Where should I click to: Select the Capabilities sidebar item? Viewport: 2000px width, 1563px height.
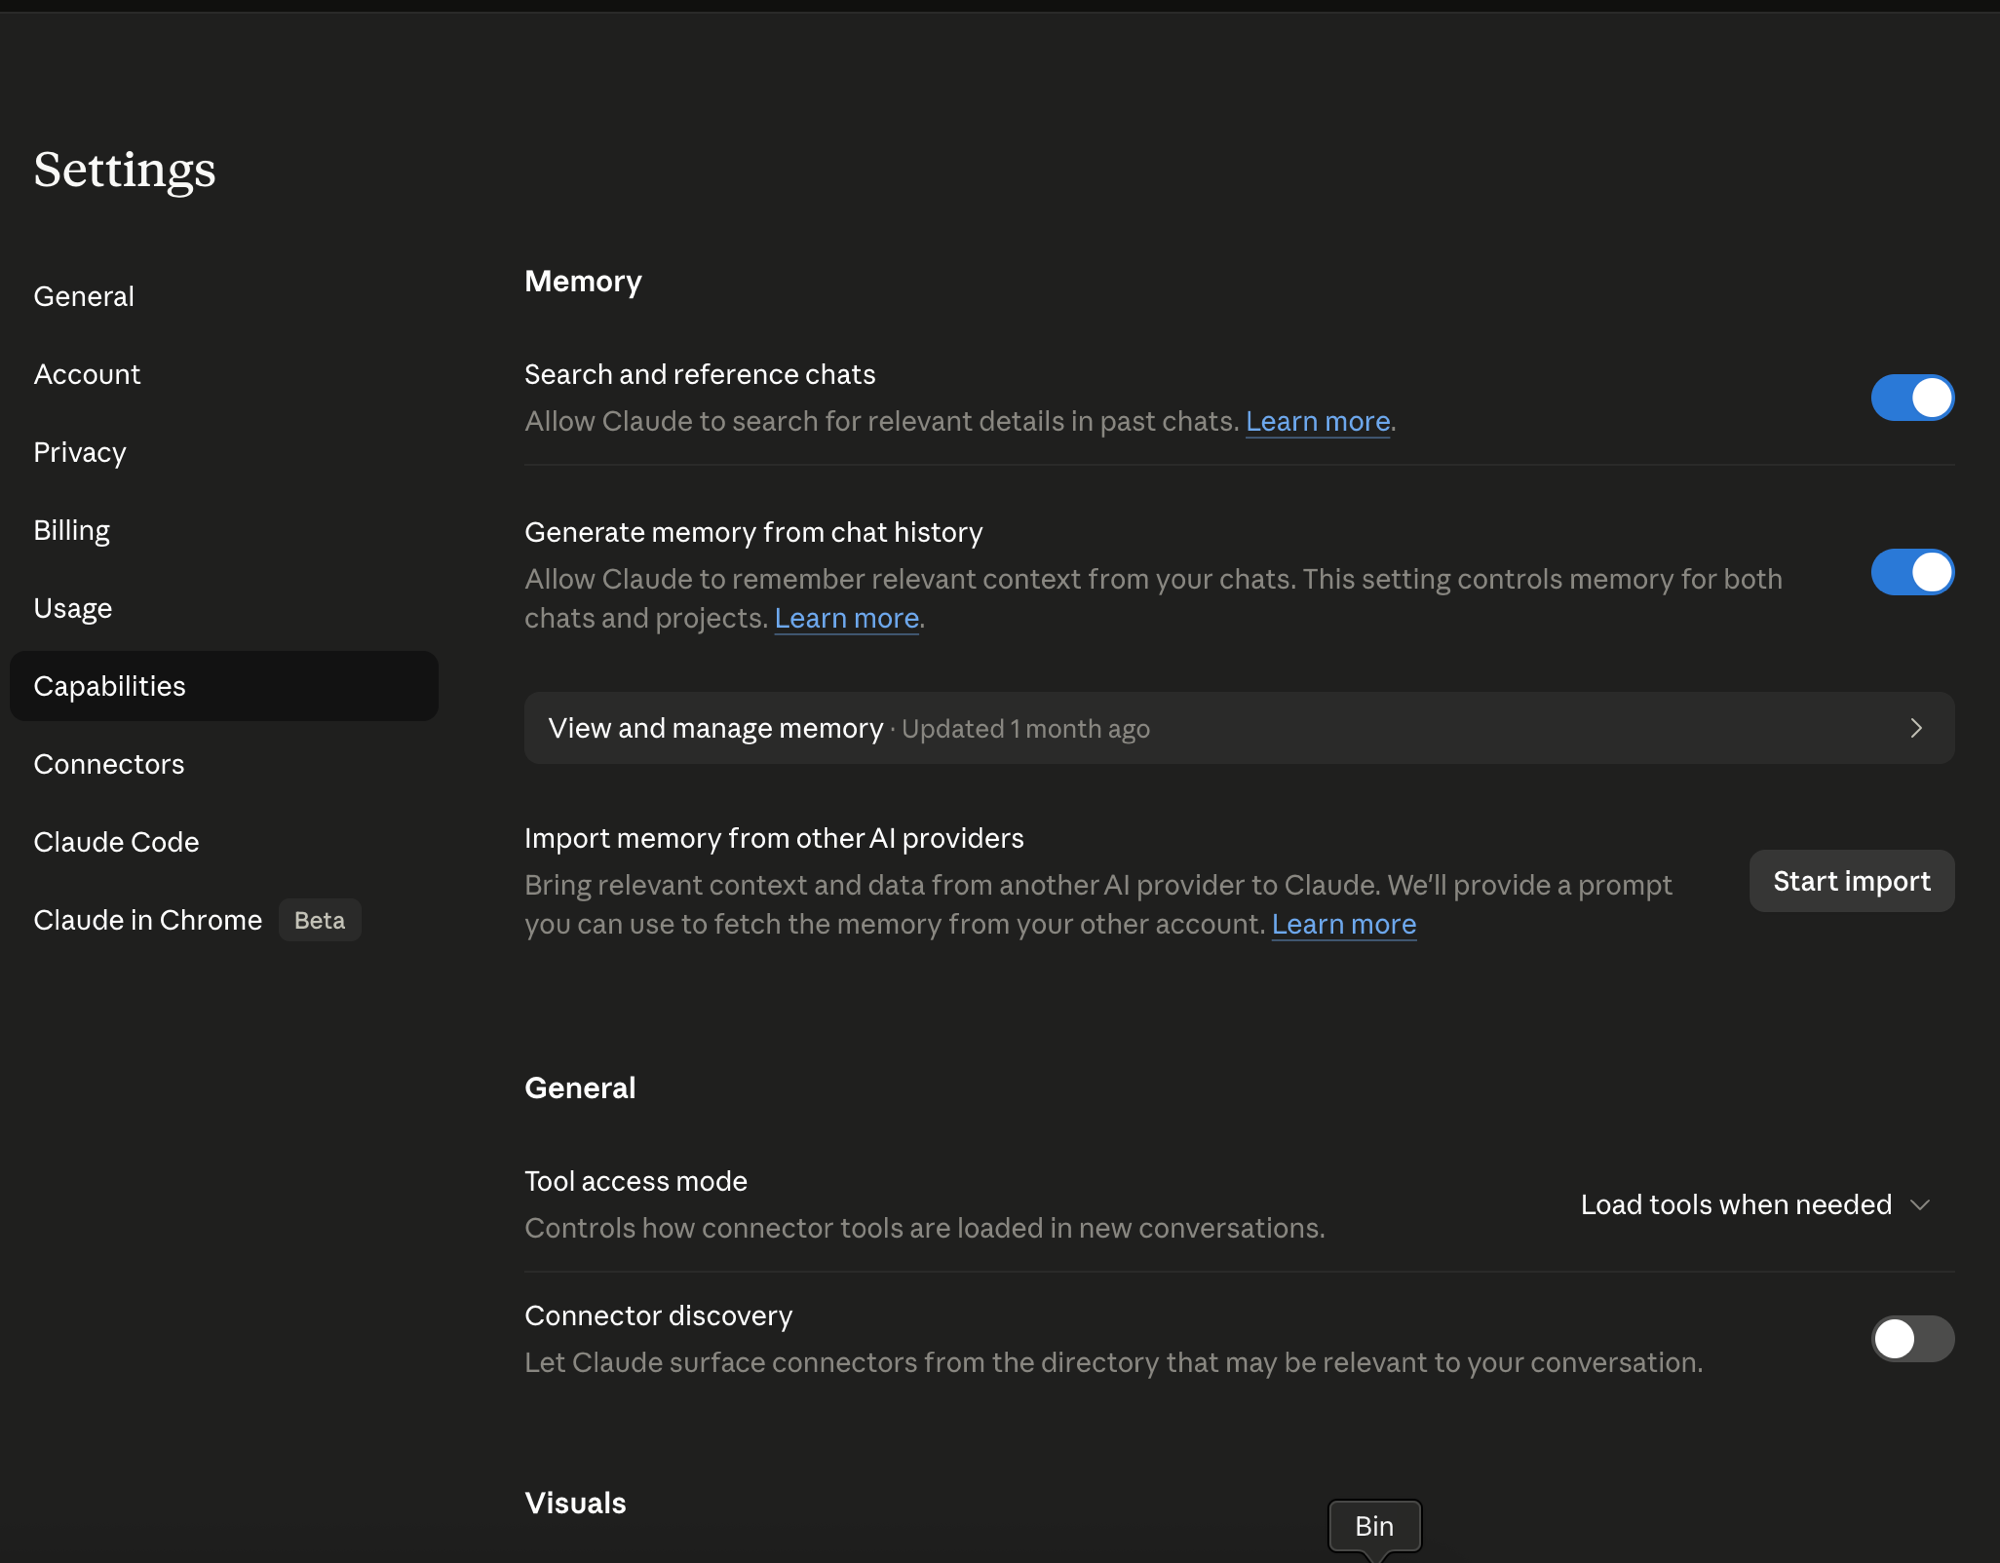(x=224, y=686)
